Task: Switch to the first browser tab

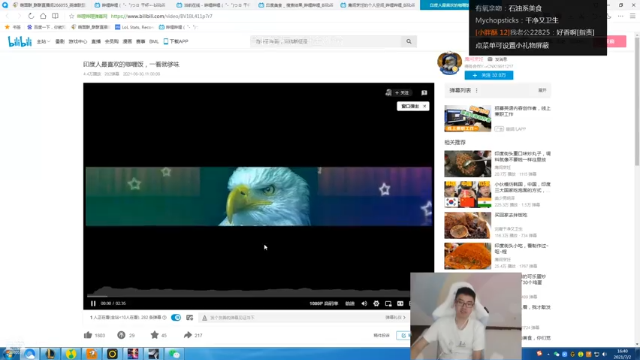Action: tap(49, 5)
